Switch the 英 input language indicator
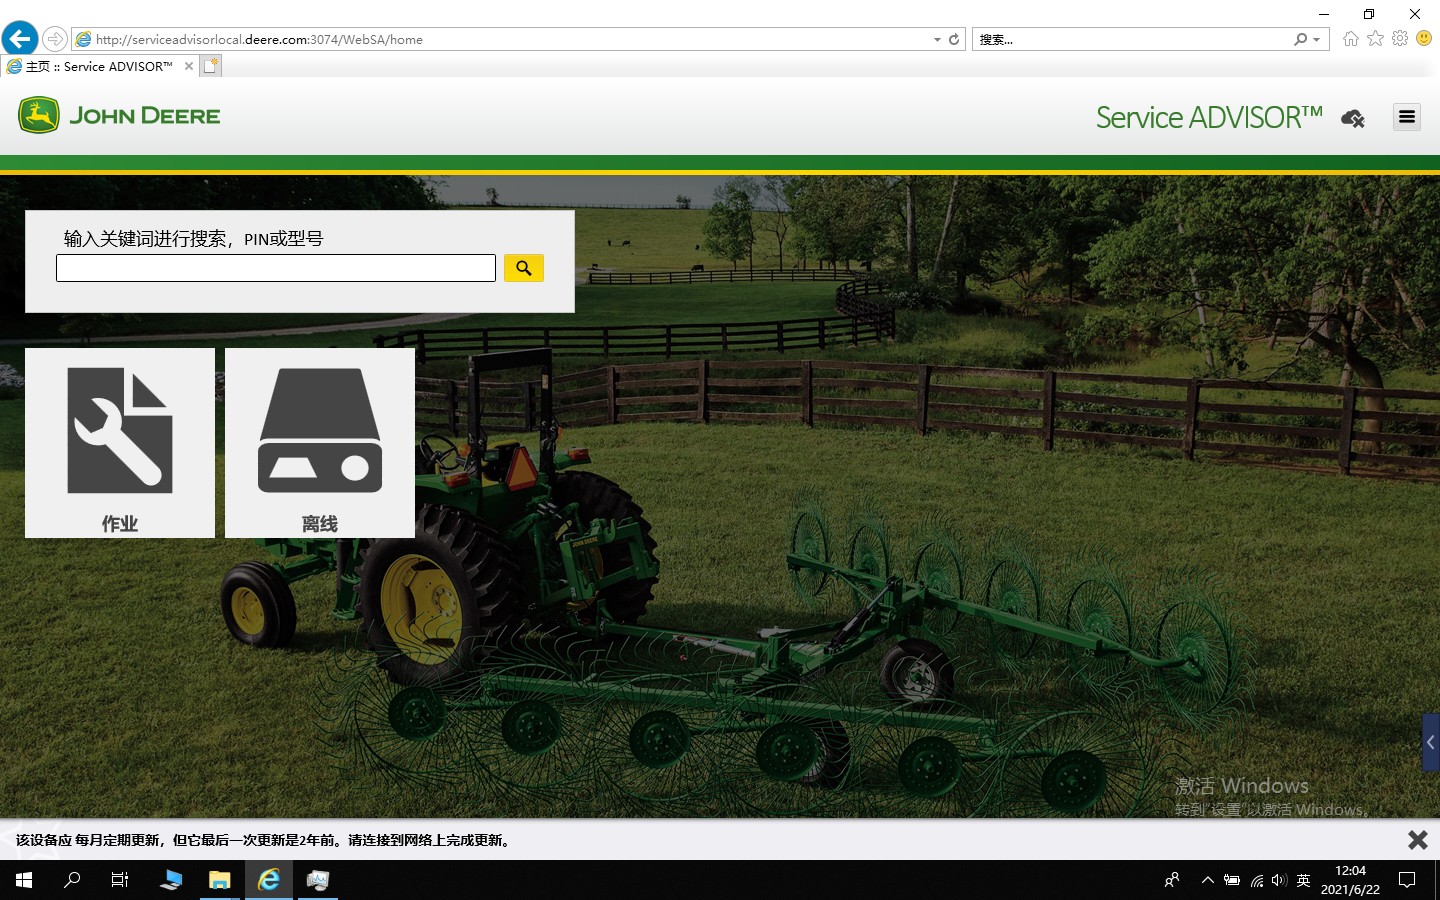 pos(1303,880)
